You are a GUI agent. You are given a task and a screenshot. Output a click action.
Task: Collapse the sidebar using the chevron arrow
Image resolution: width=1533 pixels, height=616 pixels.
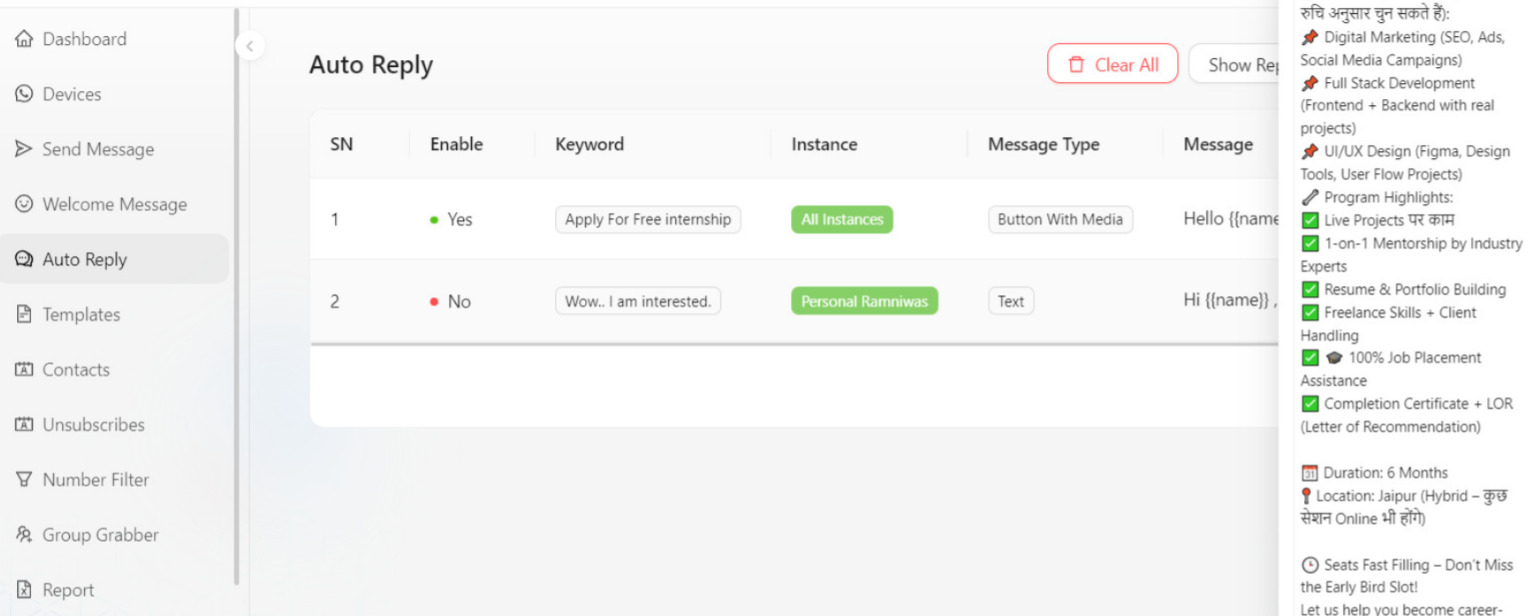[x=249, y=46]
